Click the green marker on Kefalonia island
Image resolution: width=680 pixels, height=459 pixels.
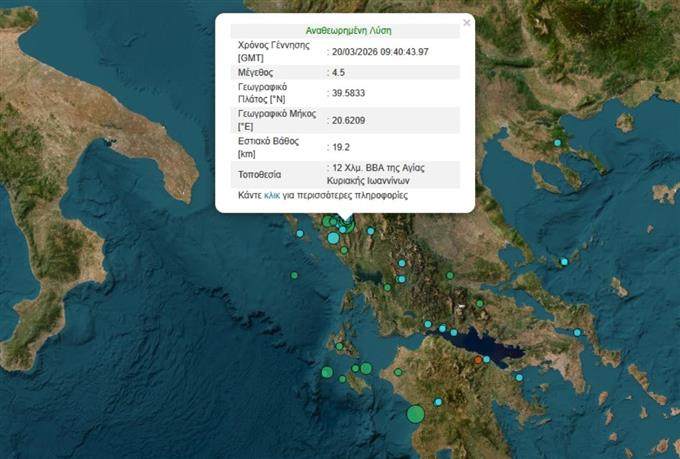340,347
